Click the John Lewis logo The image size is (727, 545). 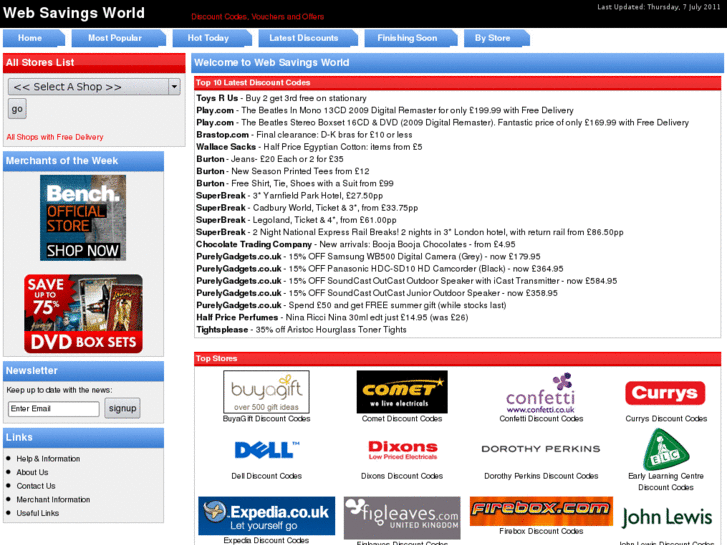point(667,517)
